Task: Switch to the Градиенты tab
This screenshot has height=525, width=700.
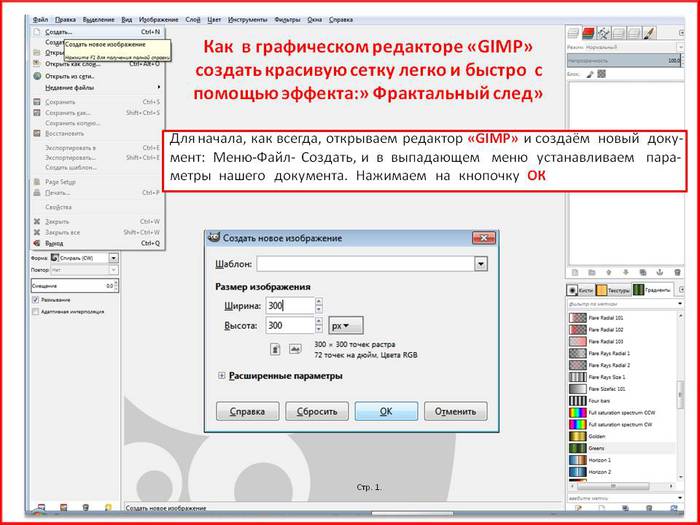Action: click(652, 290)
